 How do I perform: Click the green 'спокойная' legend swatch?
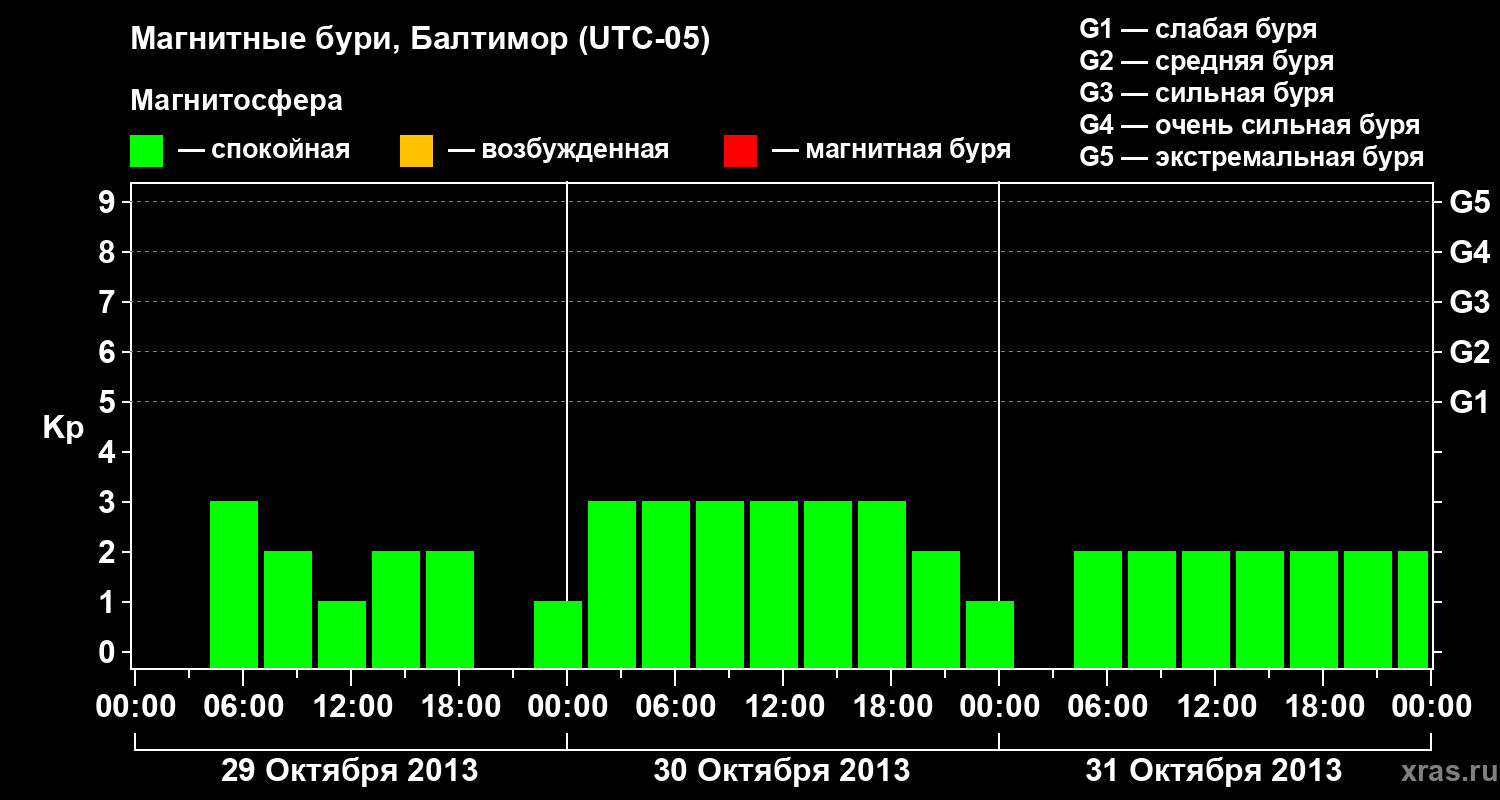point(147,151)
